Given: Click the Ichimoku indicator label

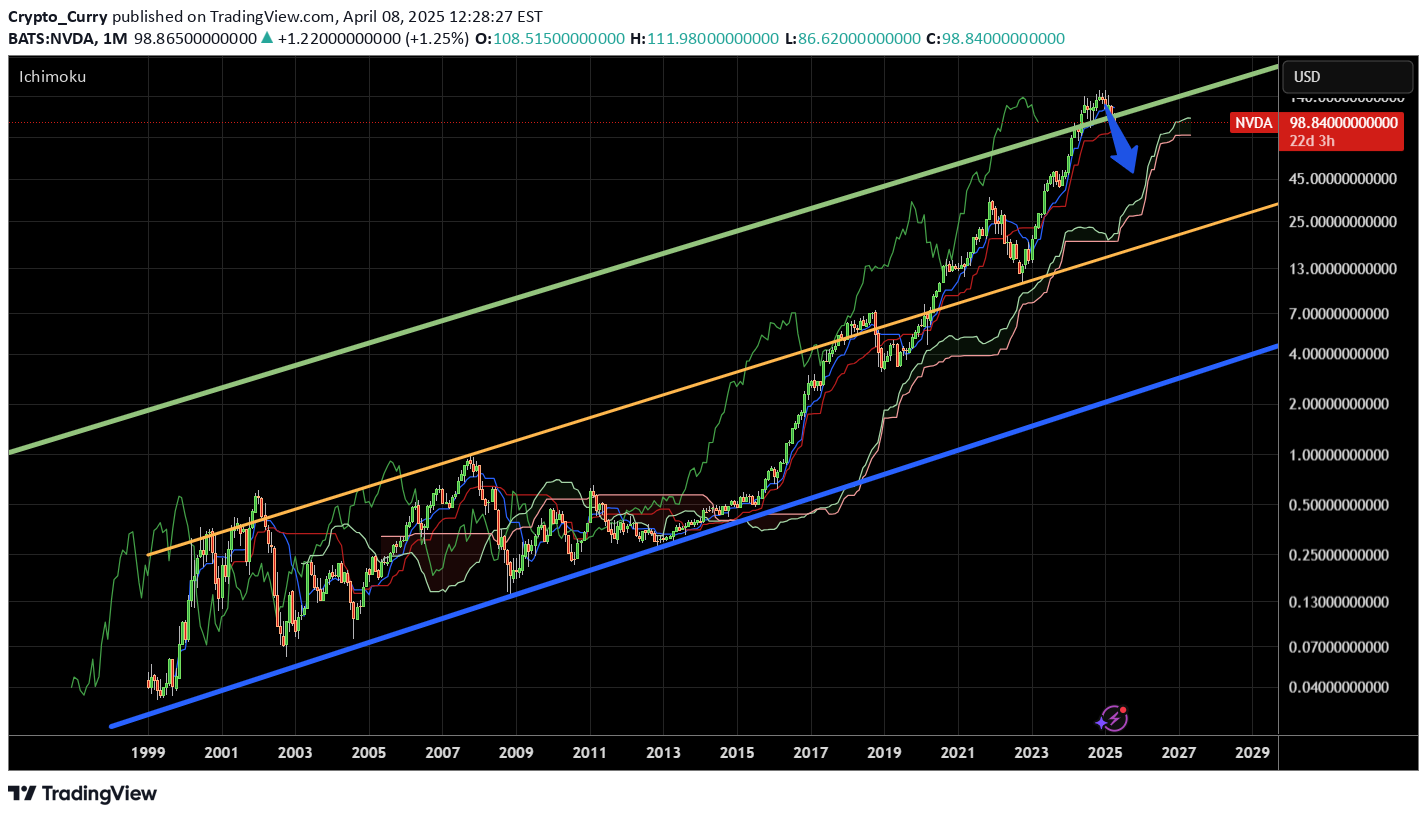Looking at the screenshot, I should 53,77.
